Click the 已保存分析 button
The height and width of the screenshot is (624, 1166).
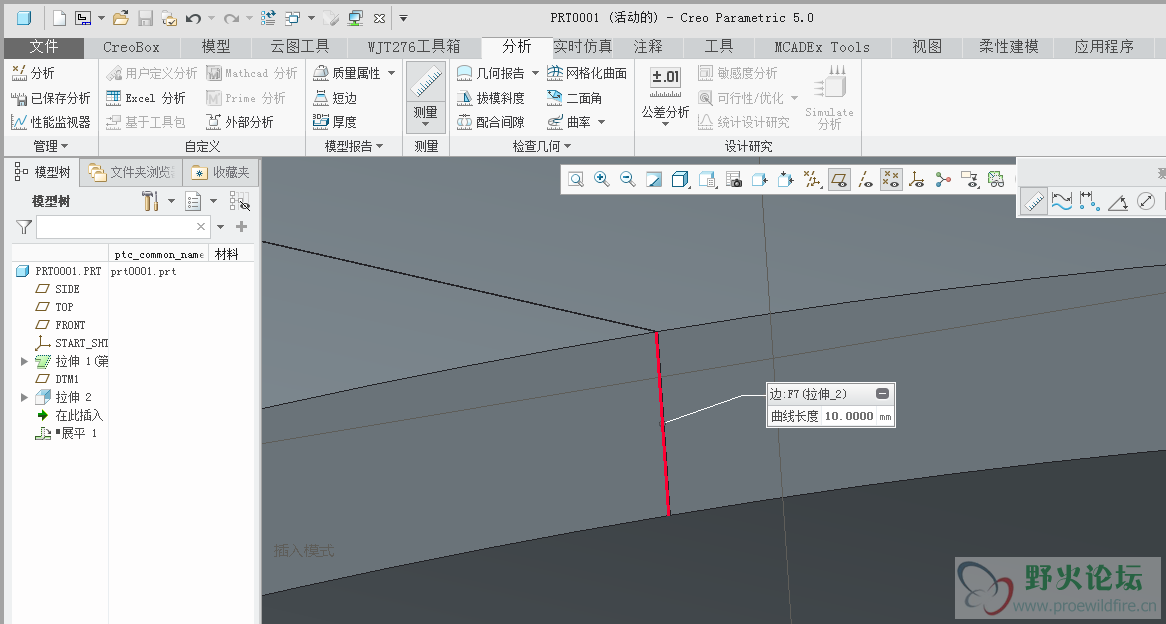click(51, 98)
